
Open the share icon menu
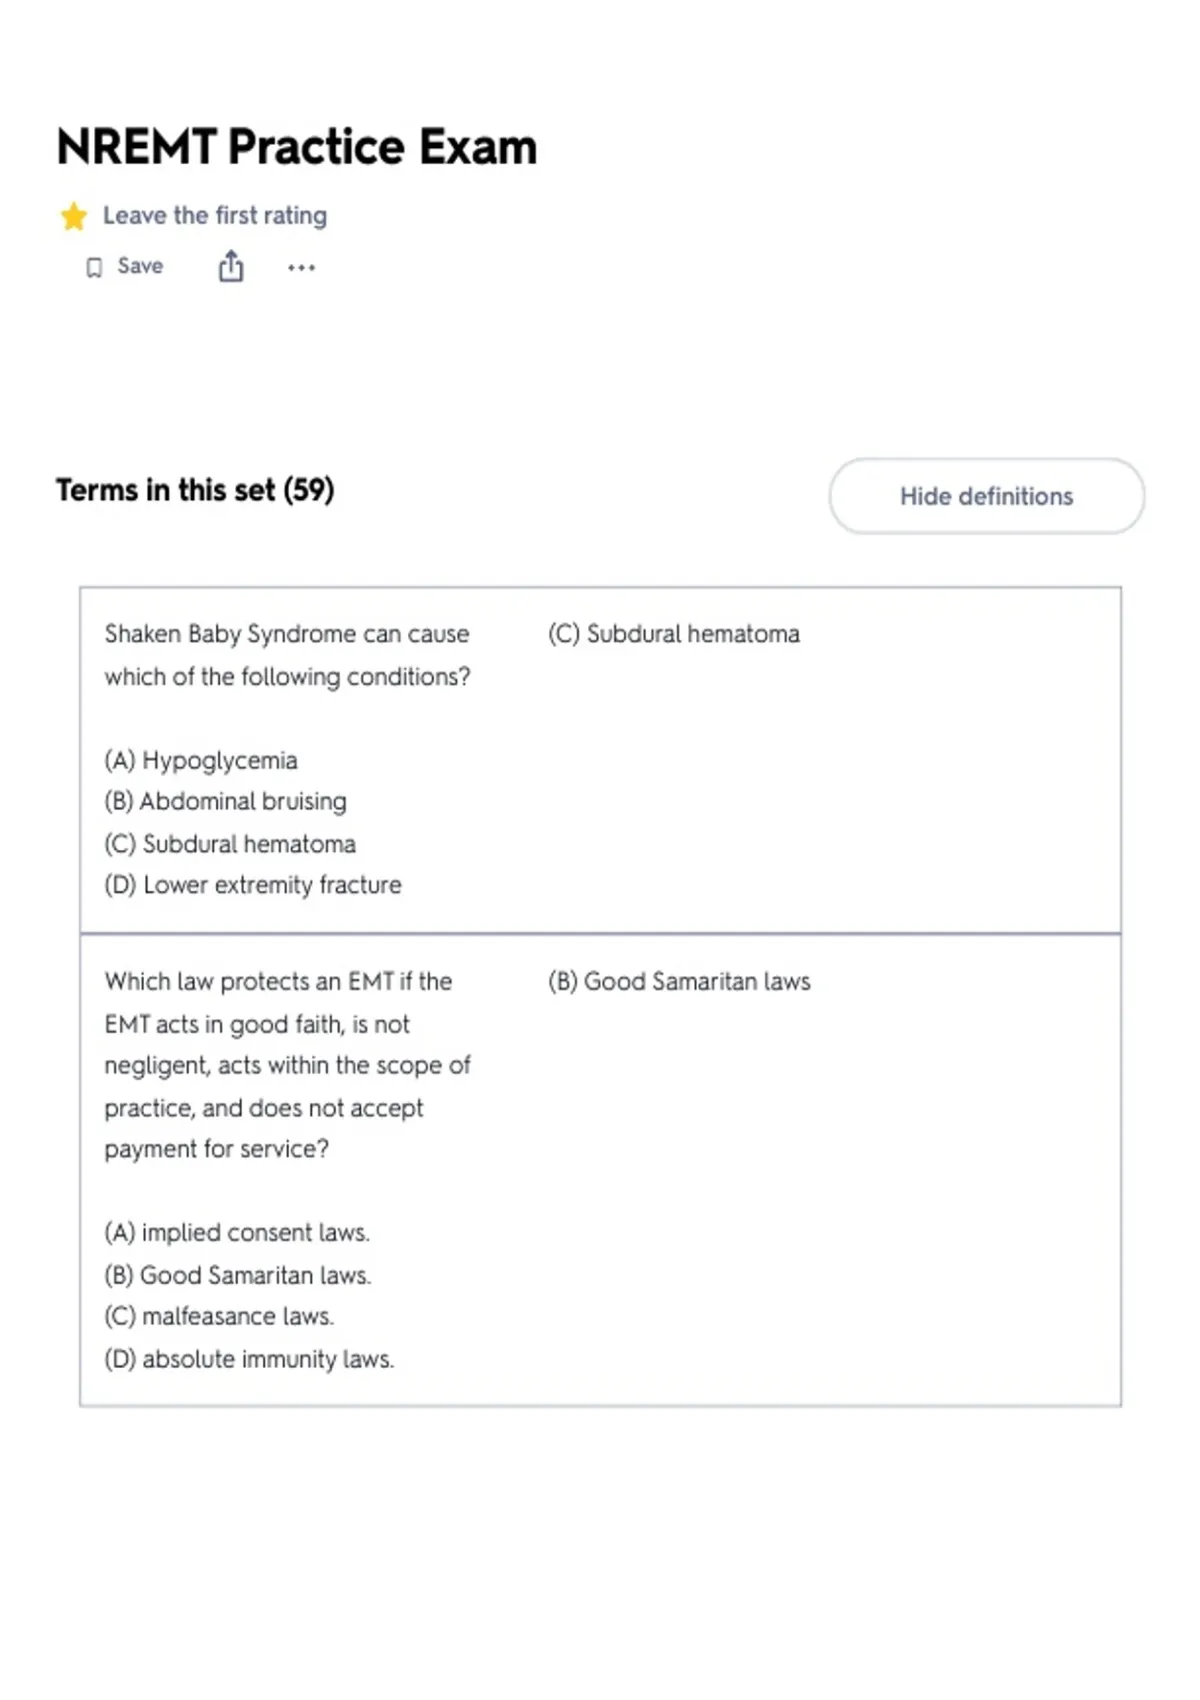pos(231,267)
